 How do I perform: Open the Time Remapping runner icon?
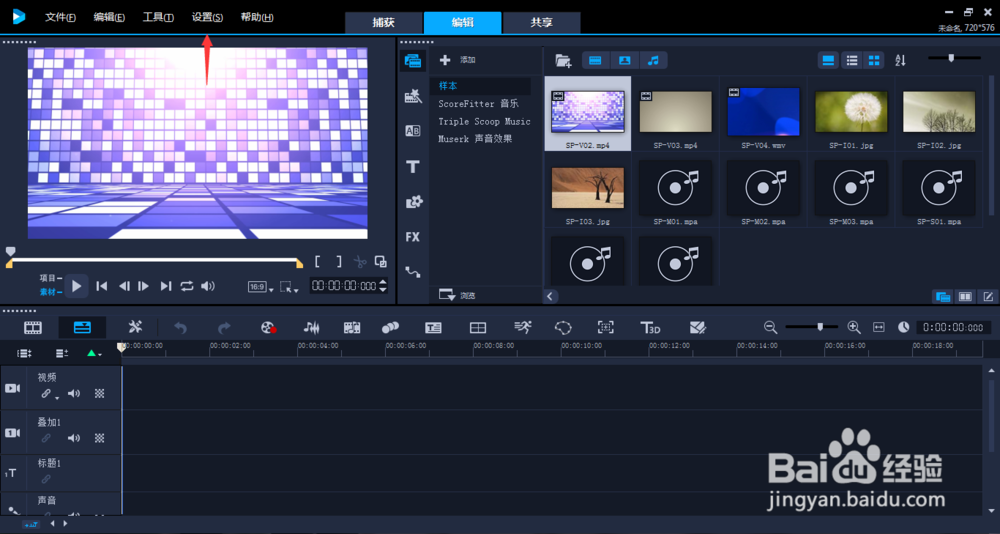coord(522,327)
